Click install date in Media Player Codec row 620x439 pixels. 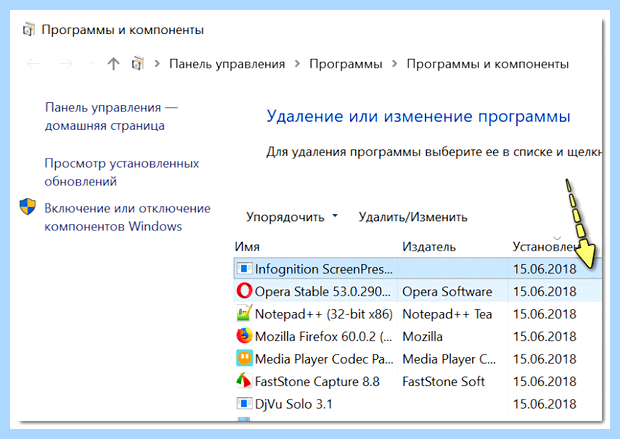pos(544,359)
